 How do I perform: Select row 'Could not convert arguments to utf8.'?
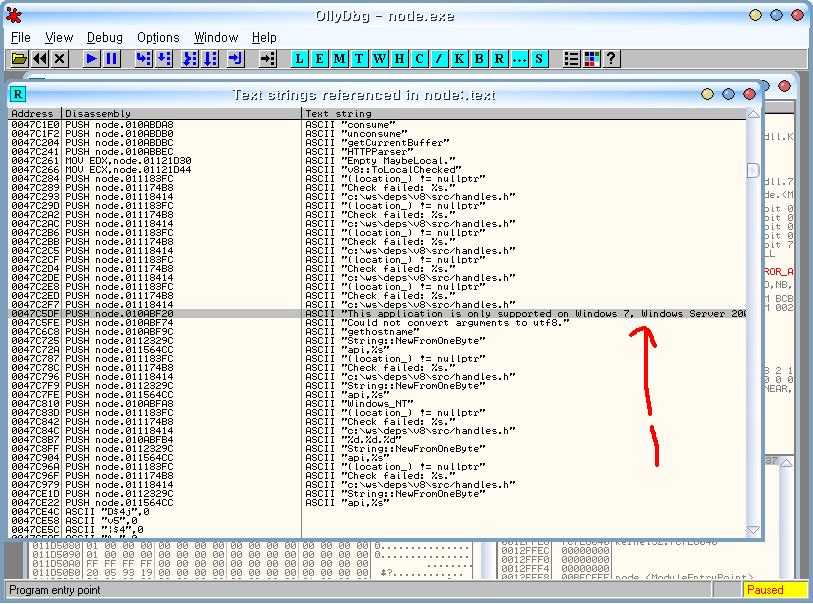click(x=377, y=323)
